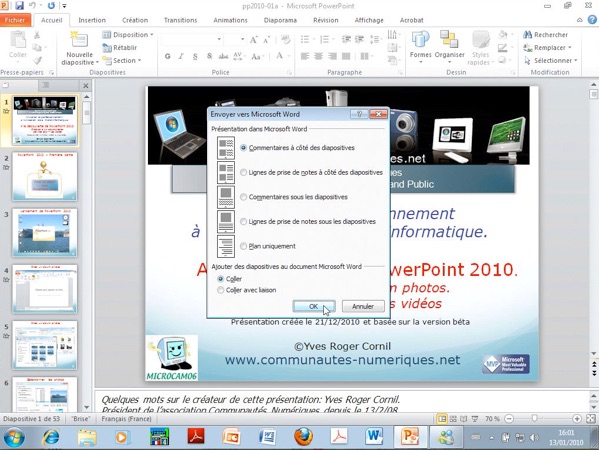
Task: Switch to slide sorter view in status bar
Action: point(453,419)
